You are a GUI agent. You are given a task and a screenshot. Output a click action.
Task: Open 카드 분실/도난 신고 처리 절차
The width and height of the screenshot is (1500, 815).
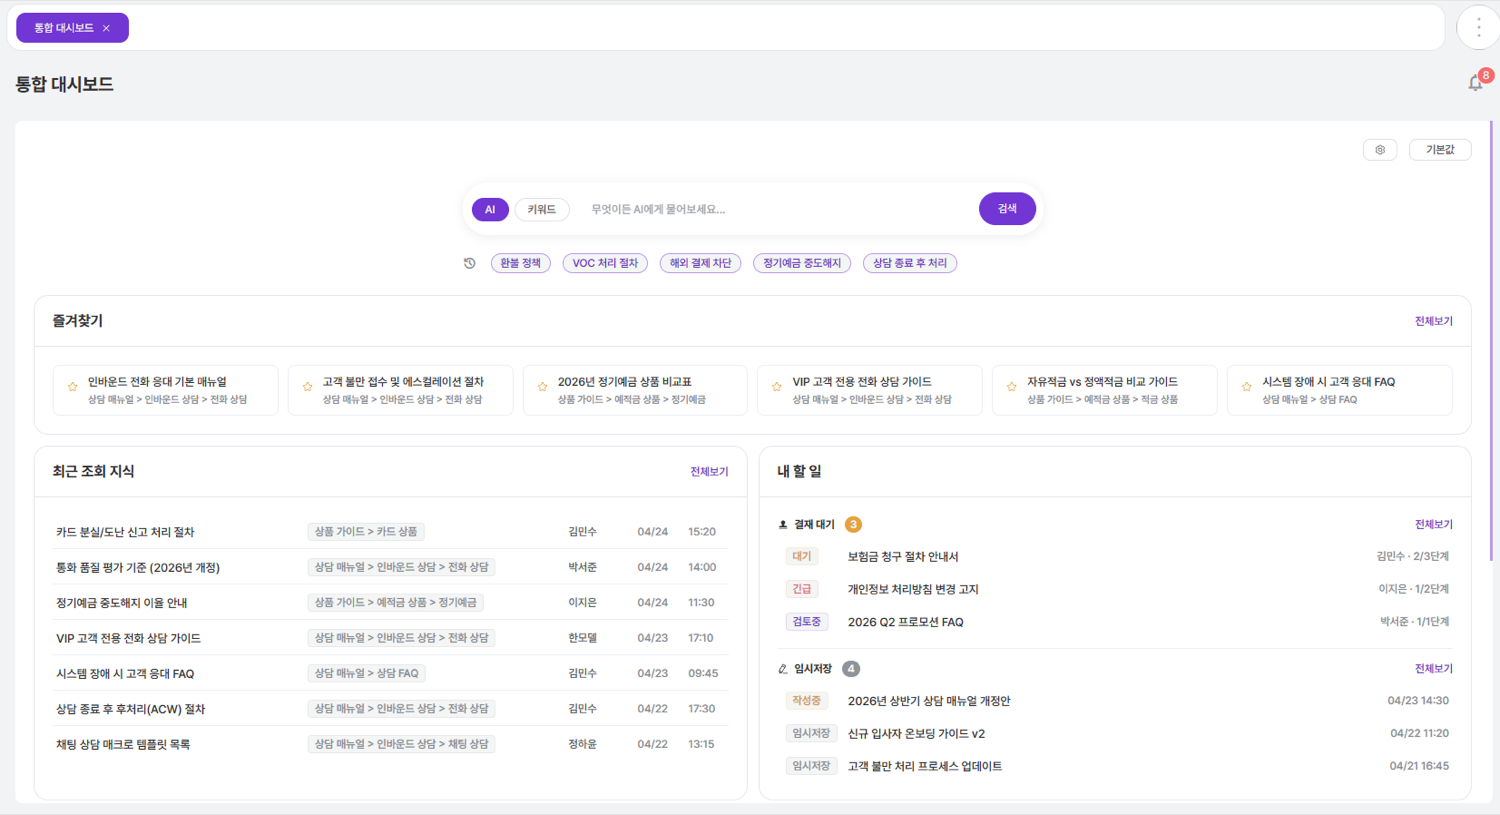point(390,532)
